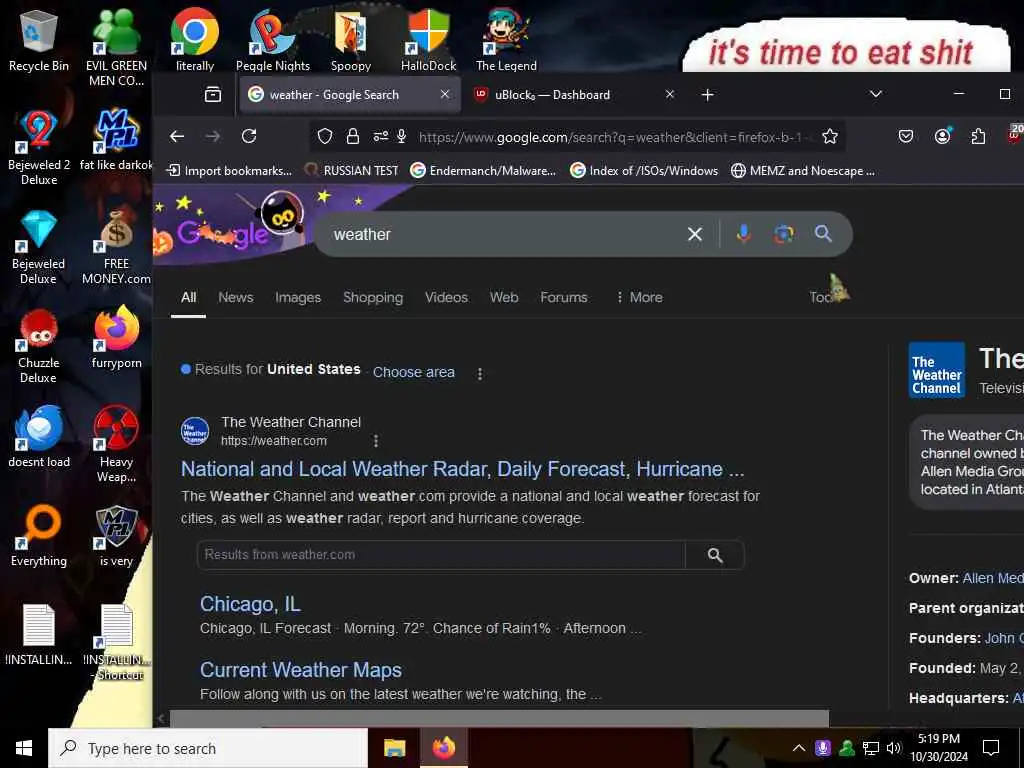
Task: Switch to the uBlock Dashboard tab
Action: [x=575, y=95]
